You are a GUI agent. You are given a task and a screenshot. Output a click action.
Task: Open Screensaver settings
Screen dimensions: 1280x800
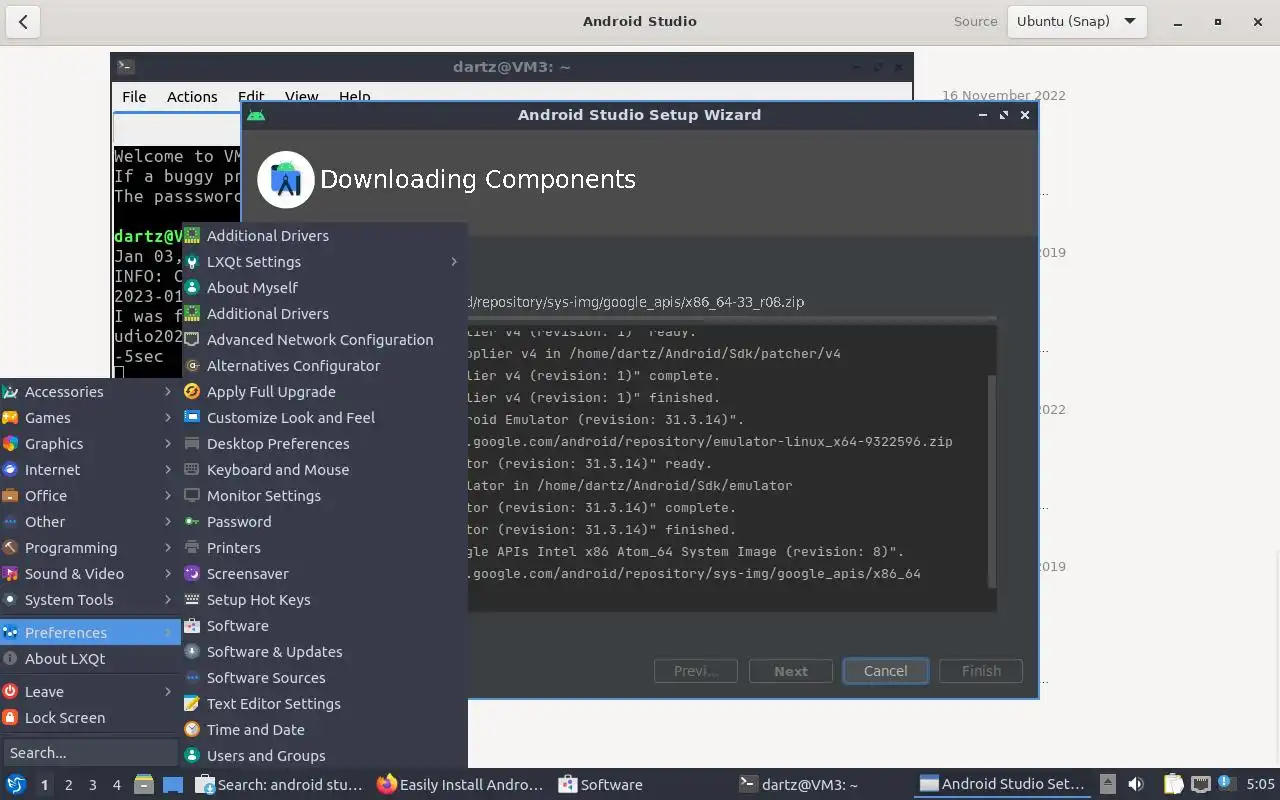(324, 573)
